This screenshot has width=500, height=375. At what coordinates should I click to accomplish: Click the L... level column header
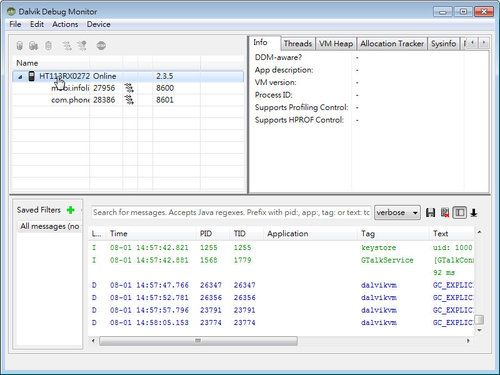tap(96, 234)
